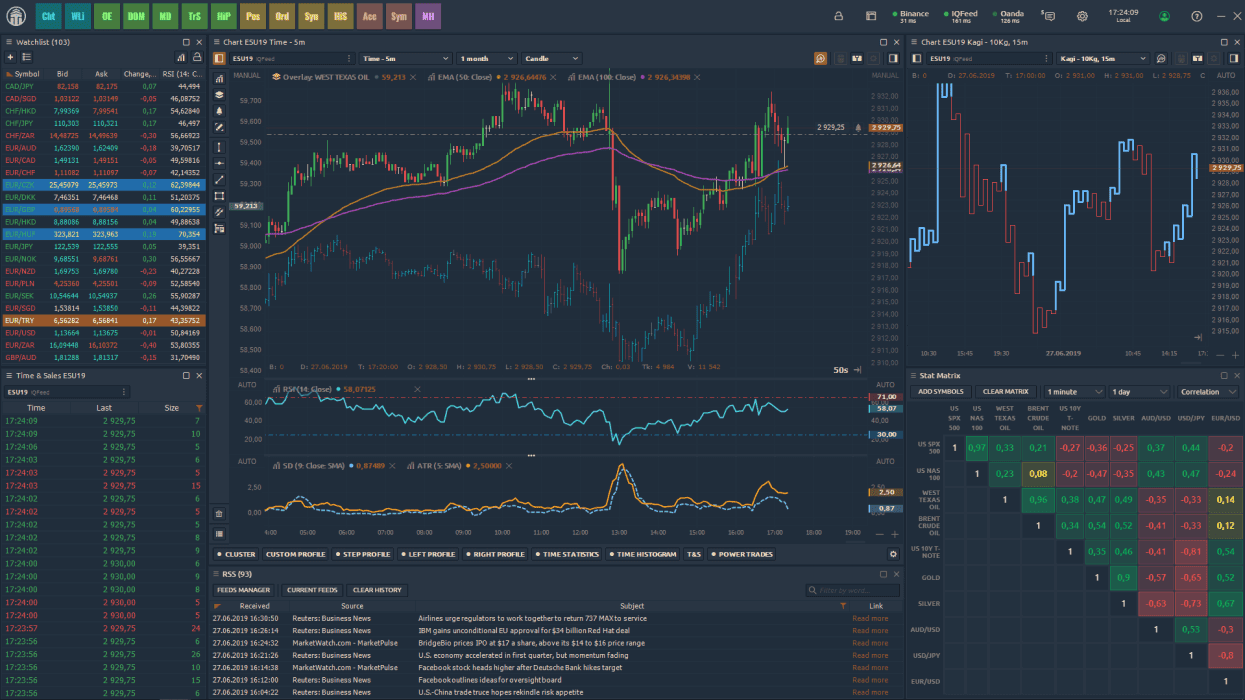Click the Clear Matrix button

tap(1005, 392)
